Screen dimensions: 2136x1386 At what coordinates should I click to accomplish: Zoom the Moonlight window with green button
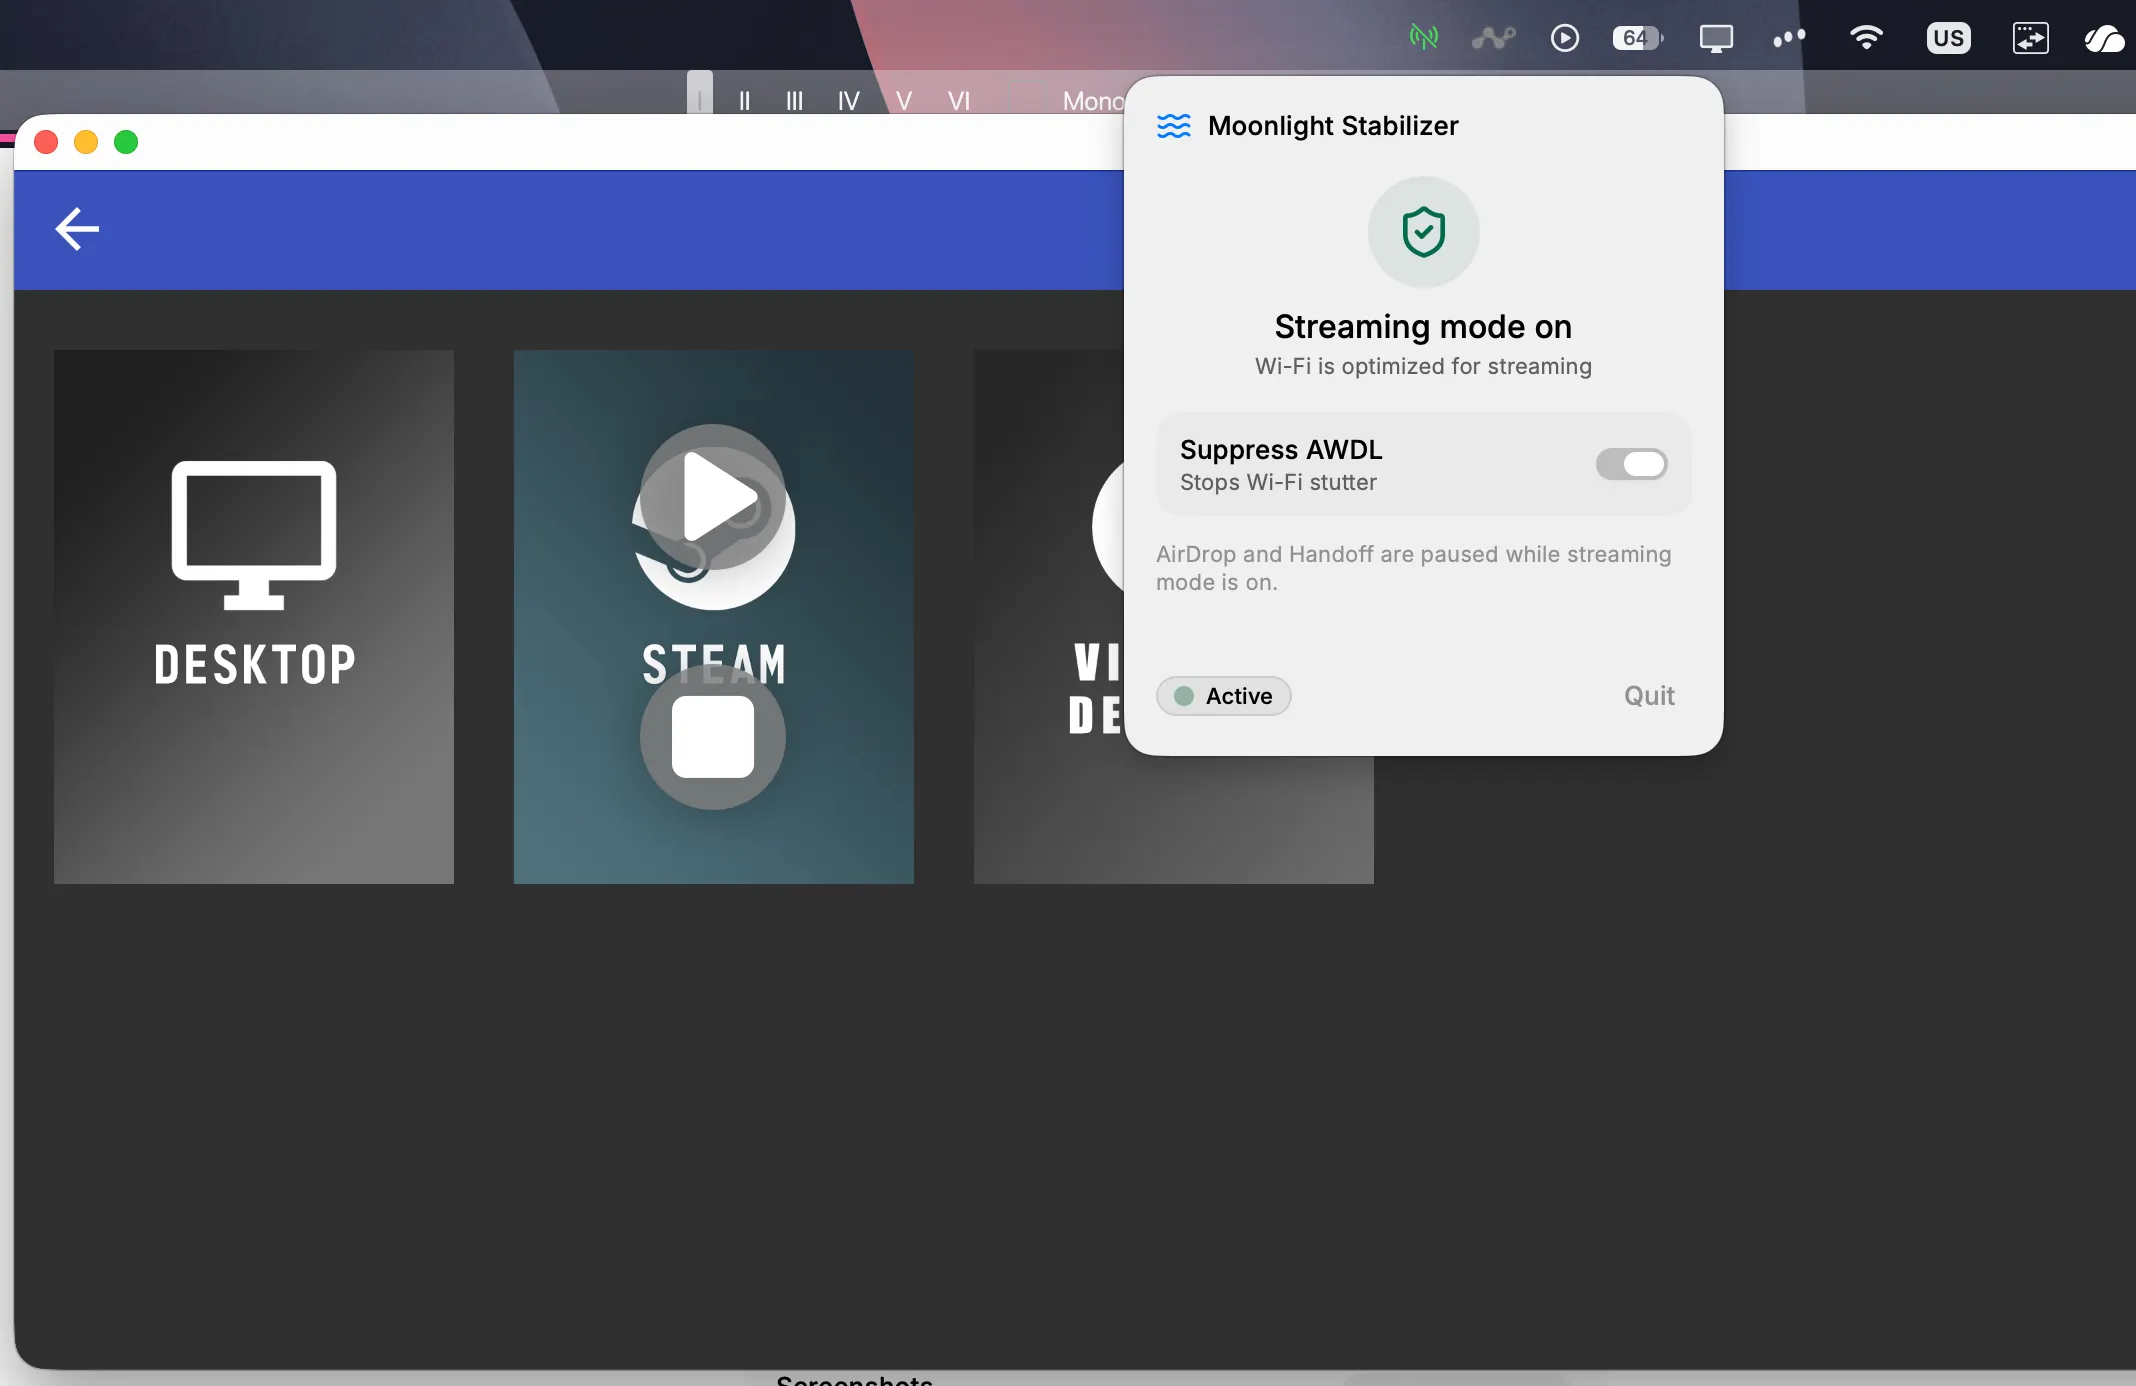coord(126,142)
